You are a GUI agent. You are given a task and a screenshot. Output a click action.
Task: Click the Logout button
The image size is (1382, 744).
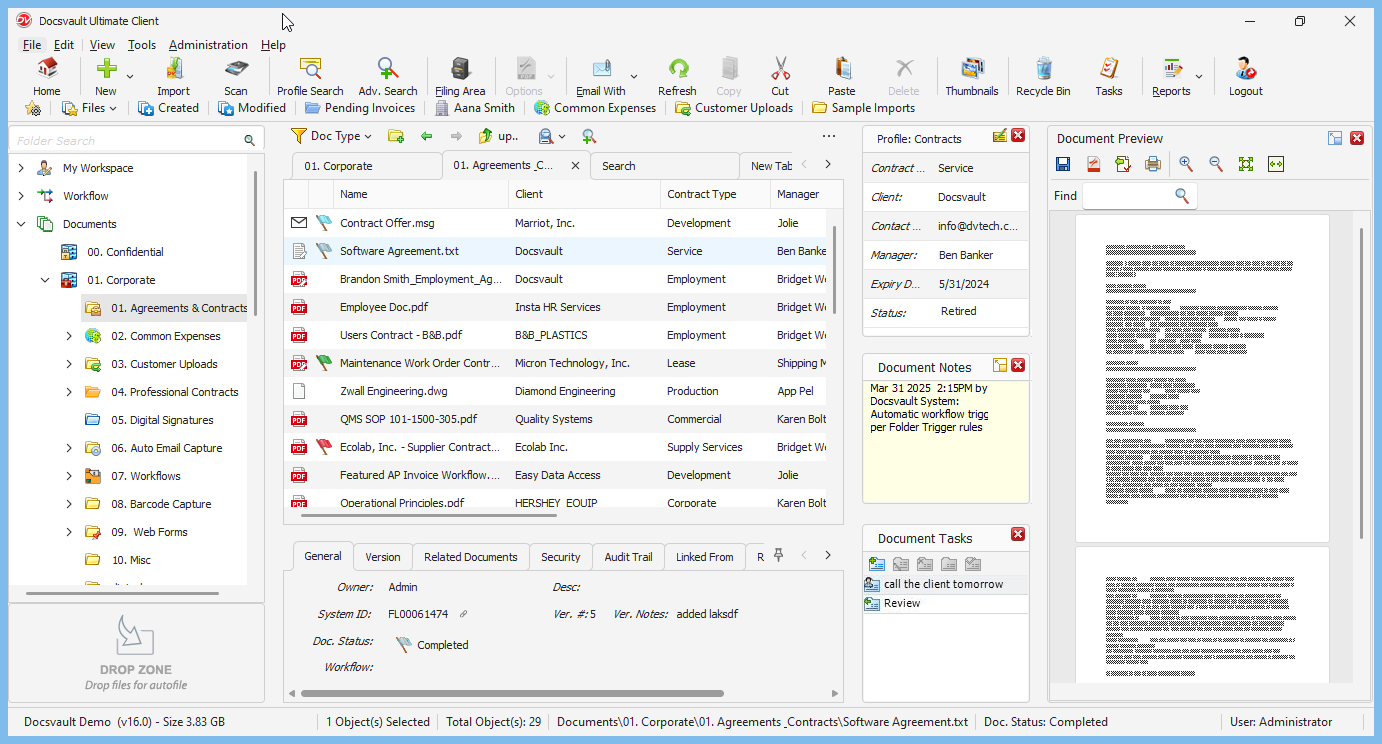tap(1245, 76)
